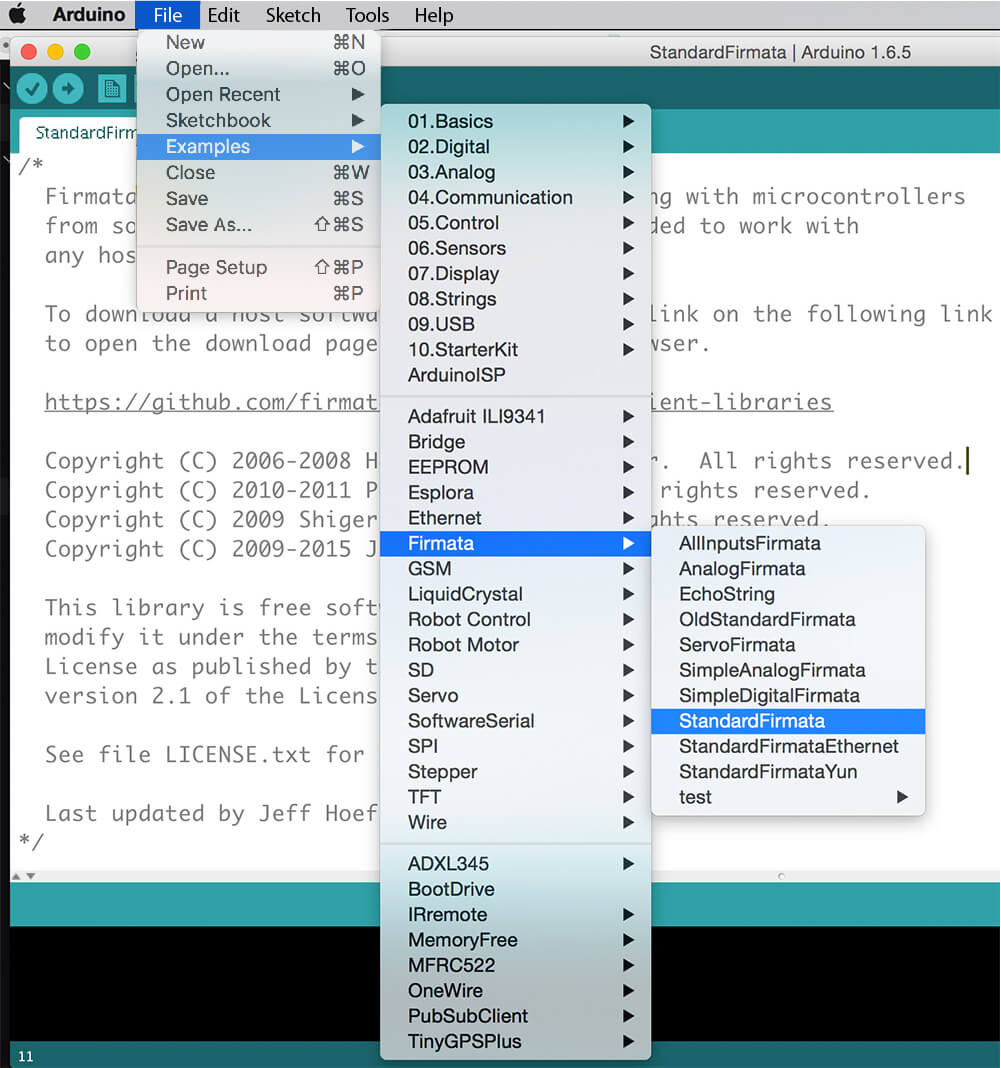Open the Tools menu in menu bar
The image size is (1001, 1068).
pyautogui.click(x=367, y=15)
